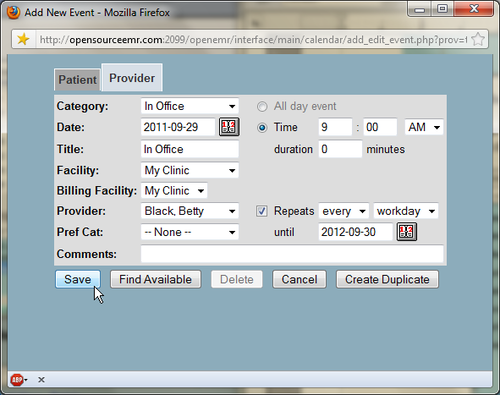This screenshot has height=395, width=500.
Task: Open the calendar picker beside until date
Action: [x=407, y=232]
